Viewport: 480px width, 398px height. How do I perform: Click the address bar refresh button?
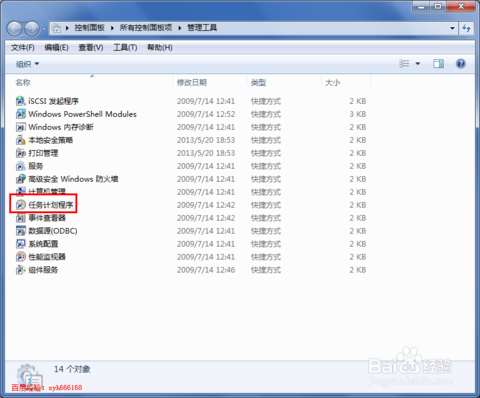pyautogui.click(x=467, y=28)
